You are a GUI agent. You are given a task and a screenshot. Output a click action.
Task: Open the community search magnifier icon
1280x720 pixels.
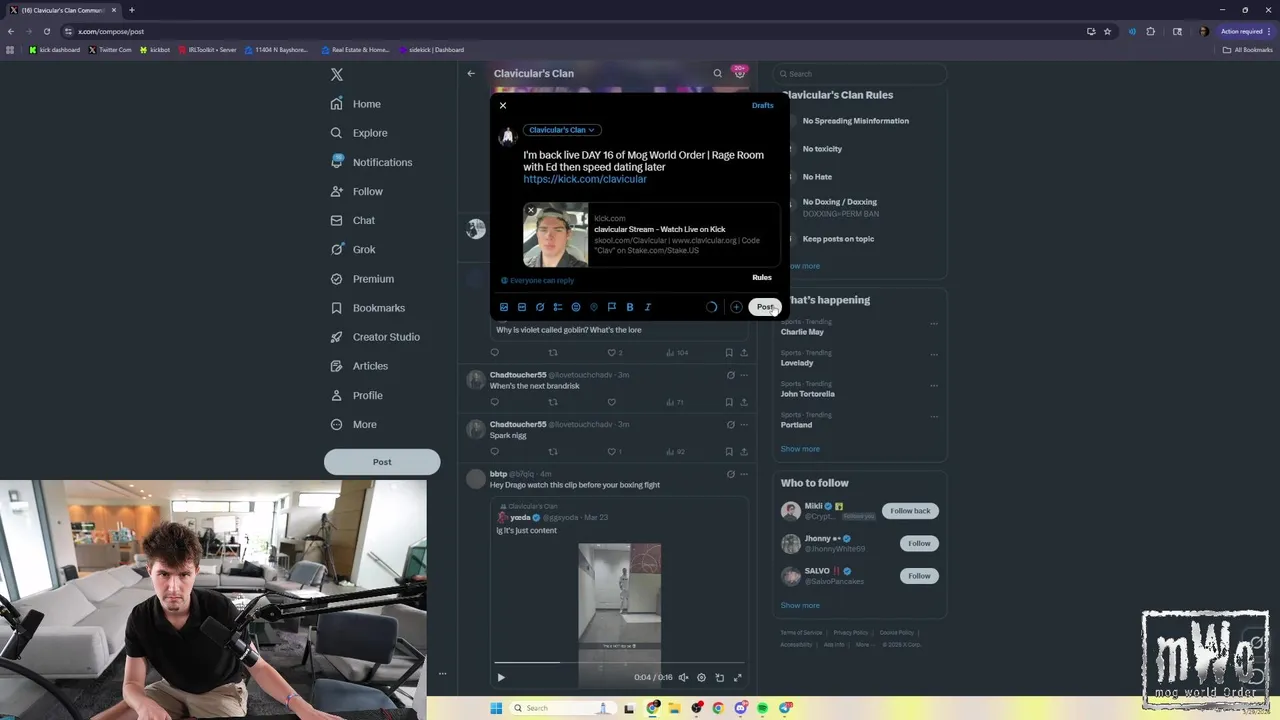[717, 73]
